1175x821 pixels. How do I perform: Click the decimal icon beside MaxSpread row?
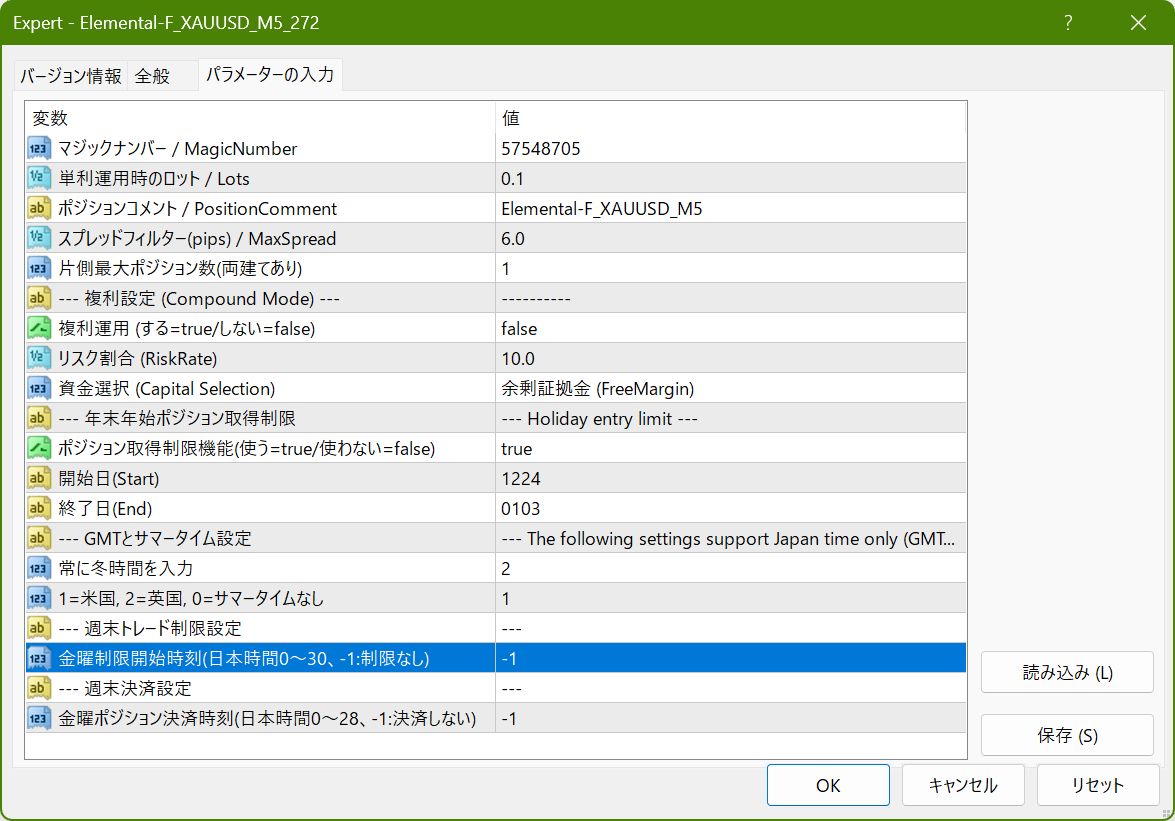tap(40, 239)
